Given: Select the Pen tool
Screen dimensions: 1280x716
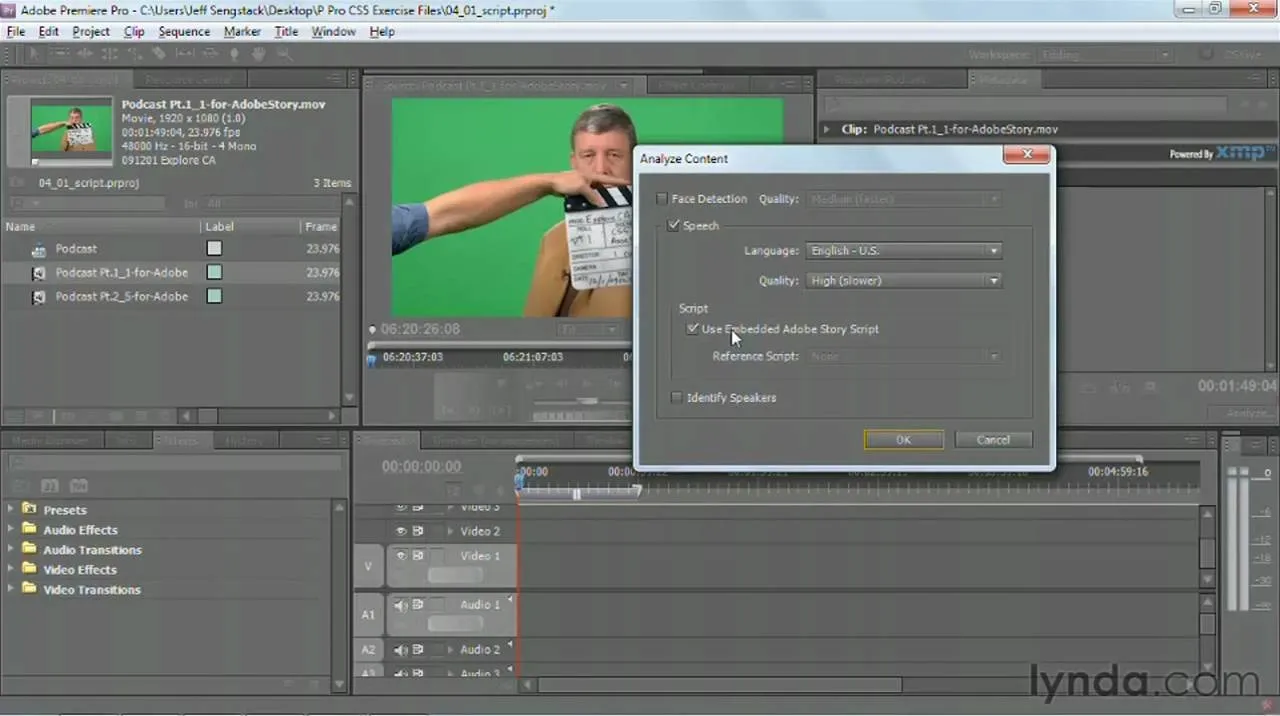Looking at the screenshot, I should tap(234, 54).
